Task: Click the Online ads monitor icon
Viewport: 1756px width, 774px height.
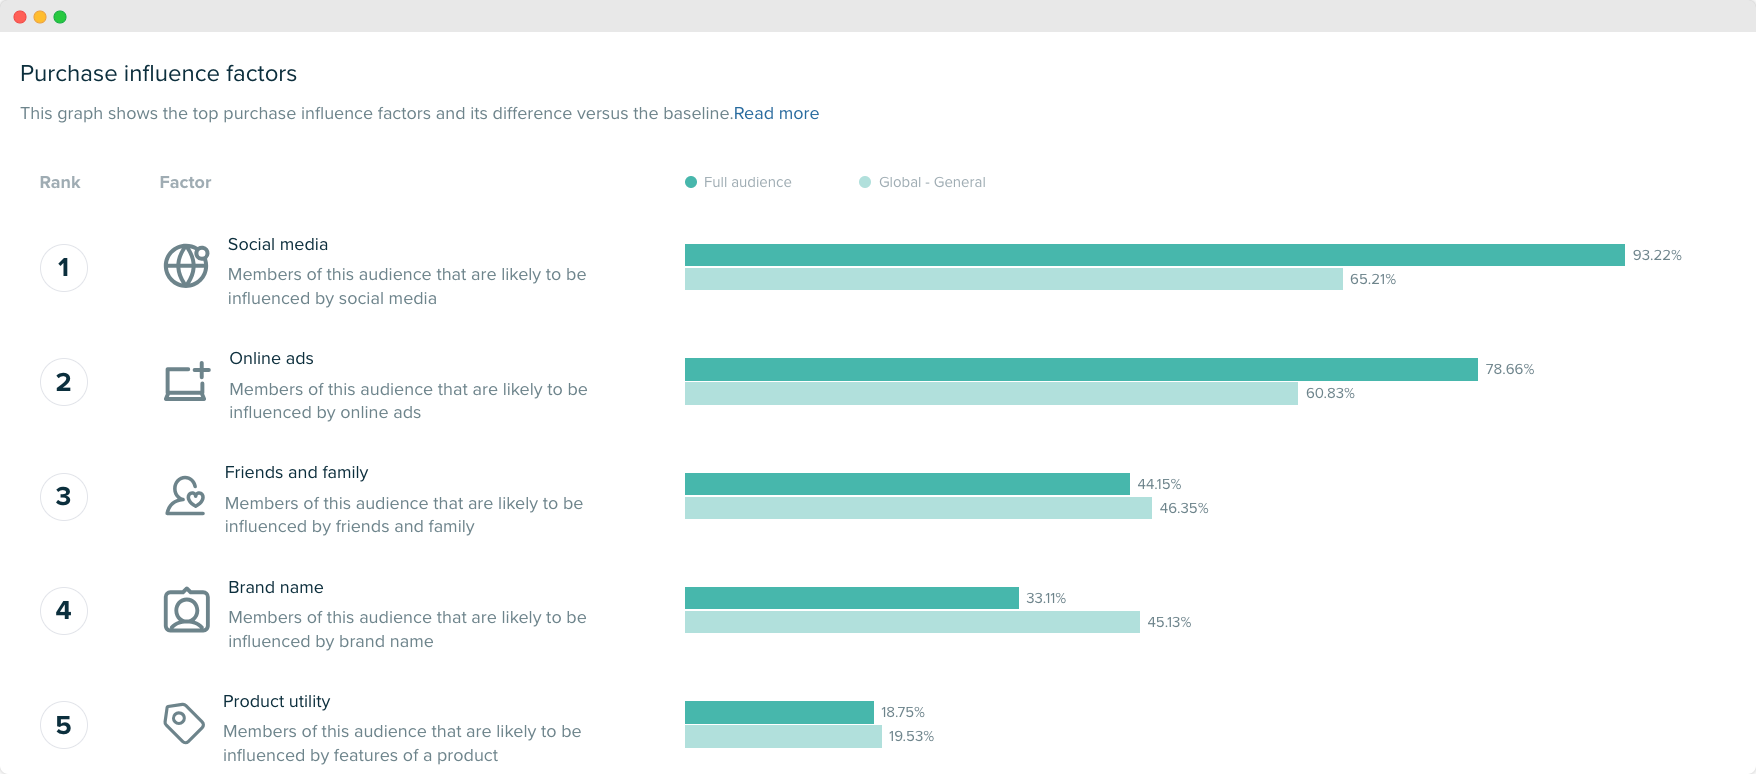Action: (x=185, y=381)
